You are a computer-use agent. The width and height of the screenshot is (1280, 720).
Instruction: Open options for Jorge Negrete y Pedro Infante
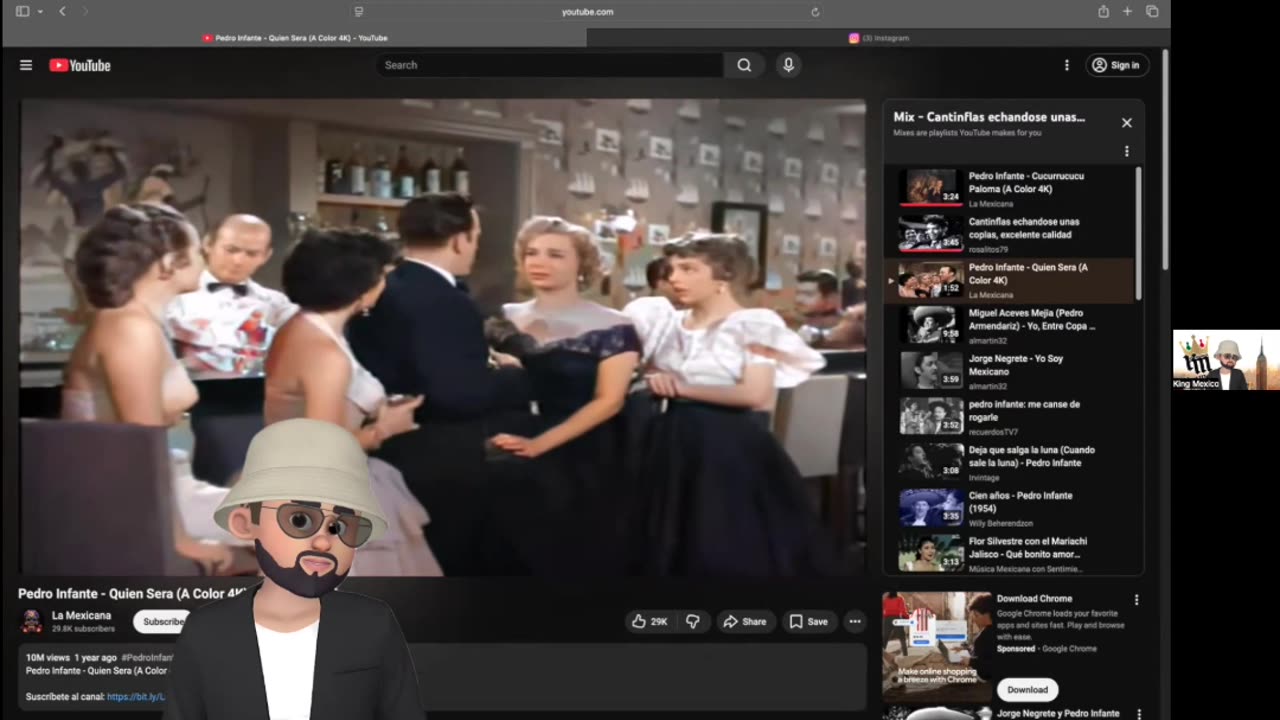pyautogui.click(x=1138, y=714)
